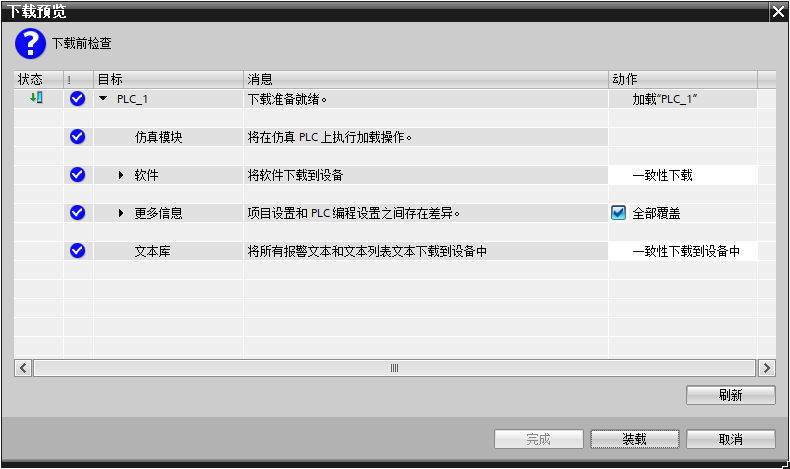Close the 下载预览 dialog
The width and height of the screenshot is (790, 469).
(778, 11)
